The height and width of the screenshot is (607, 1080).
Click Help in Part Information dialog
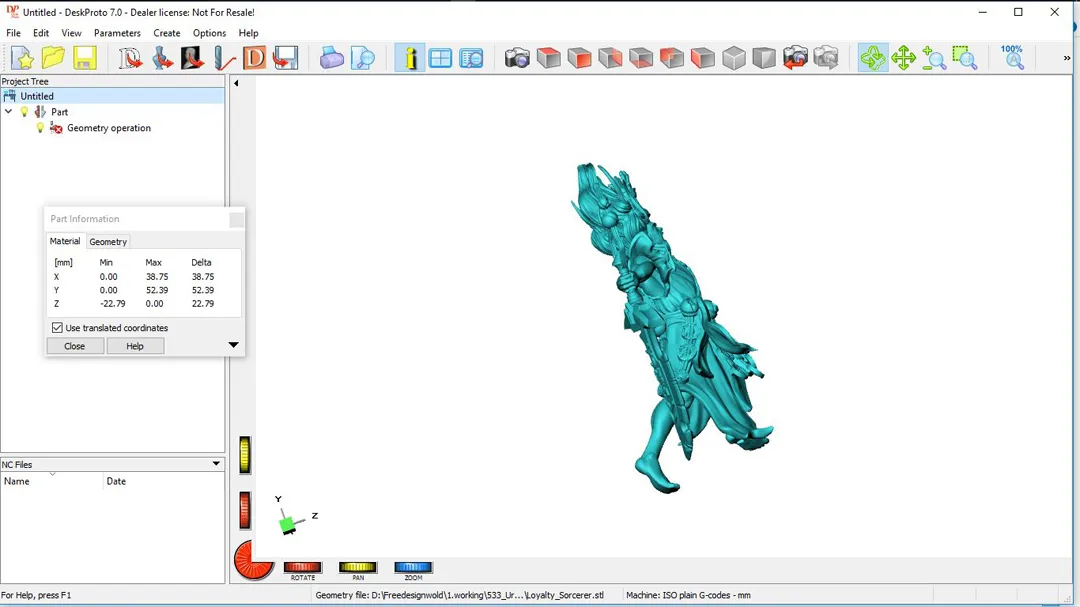tap(135, 346)
